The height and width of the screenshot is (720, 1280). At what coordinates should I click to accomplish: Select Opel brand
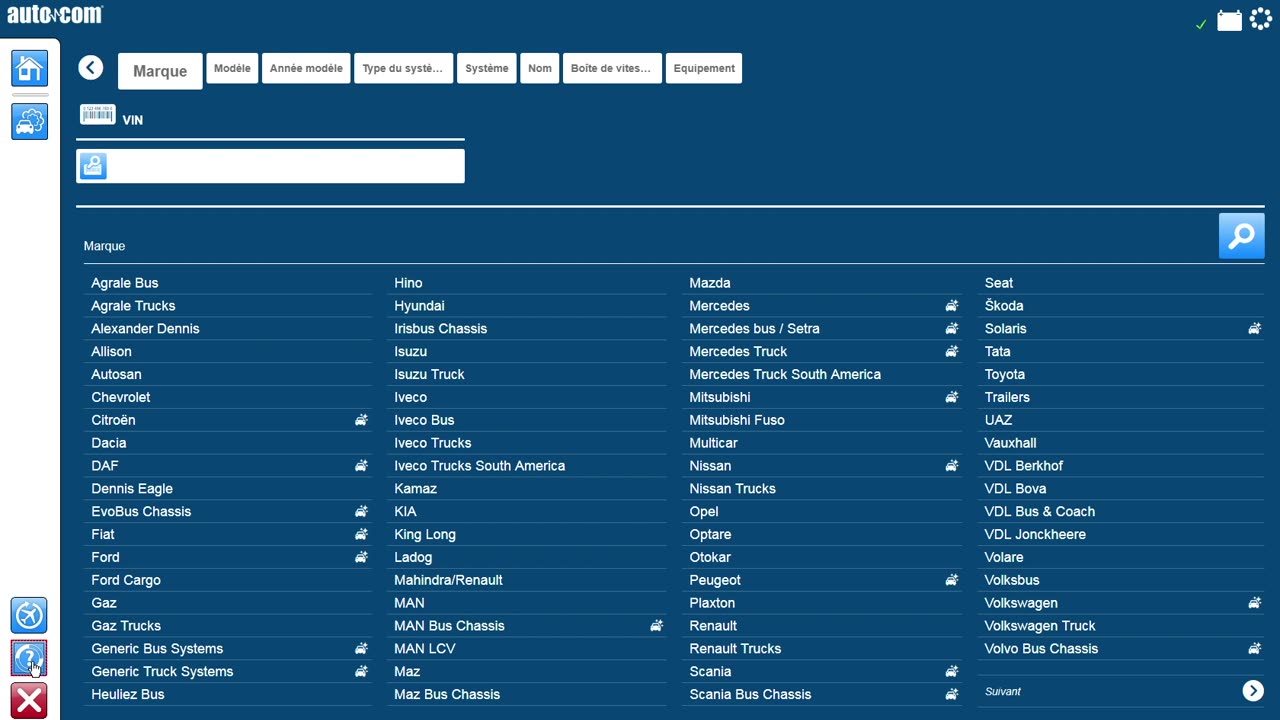tap(704, 512)
